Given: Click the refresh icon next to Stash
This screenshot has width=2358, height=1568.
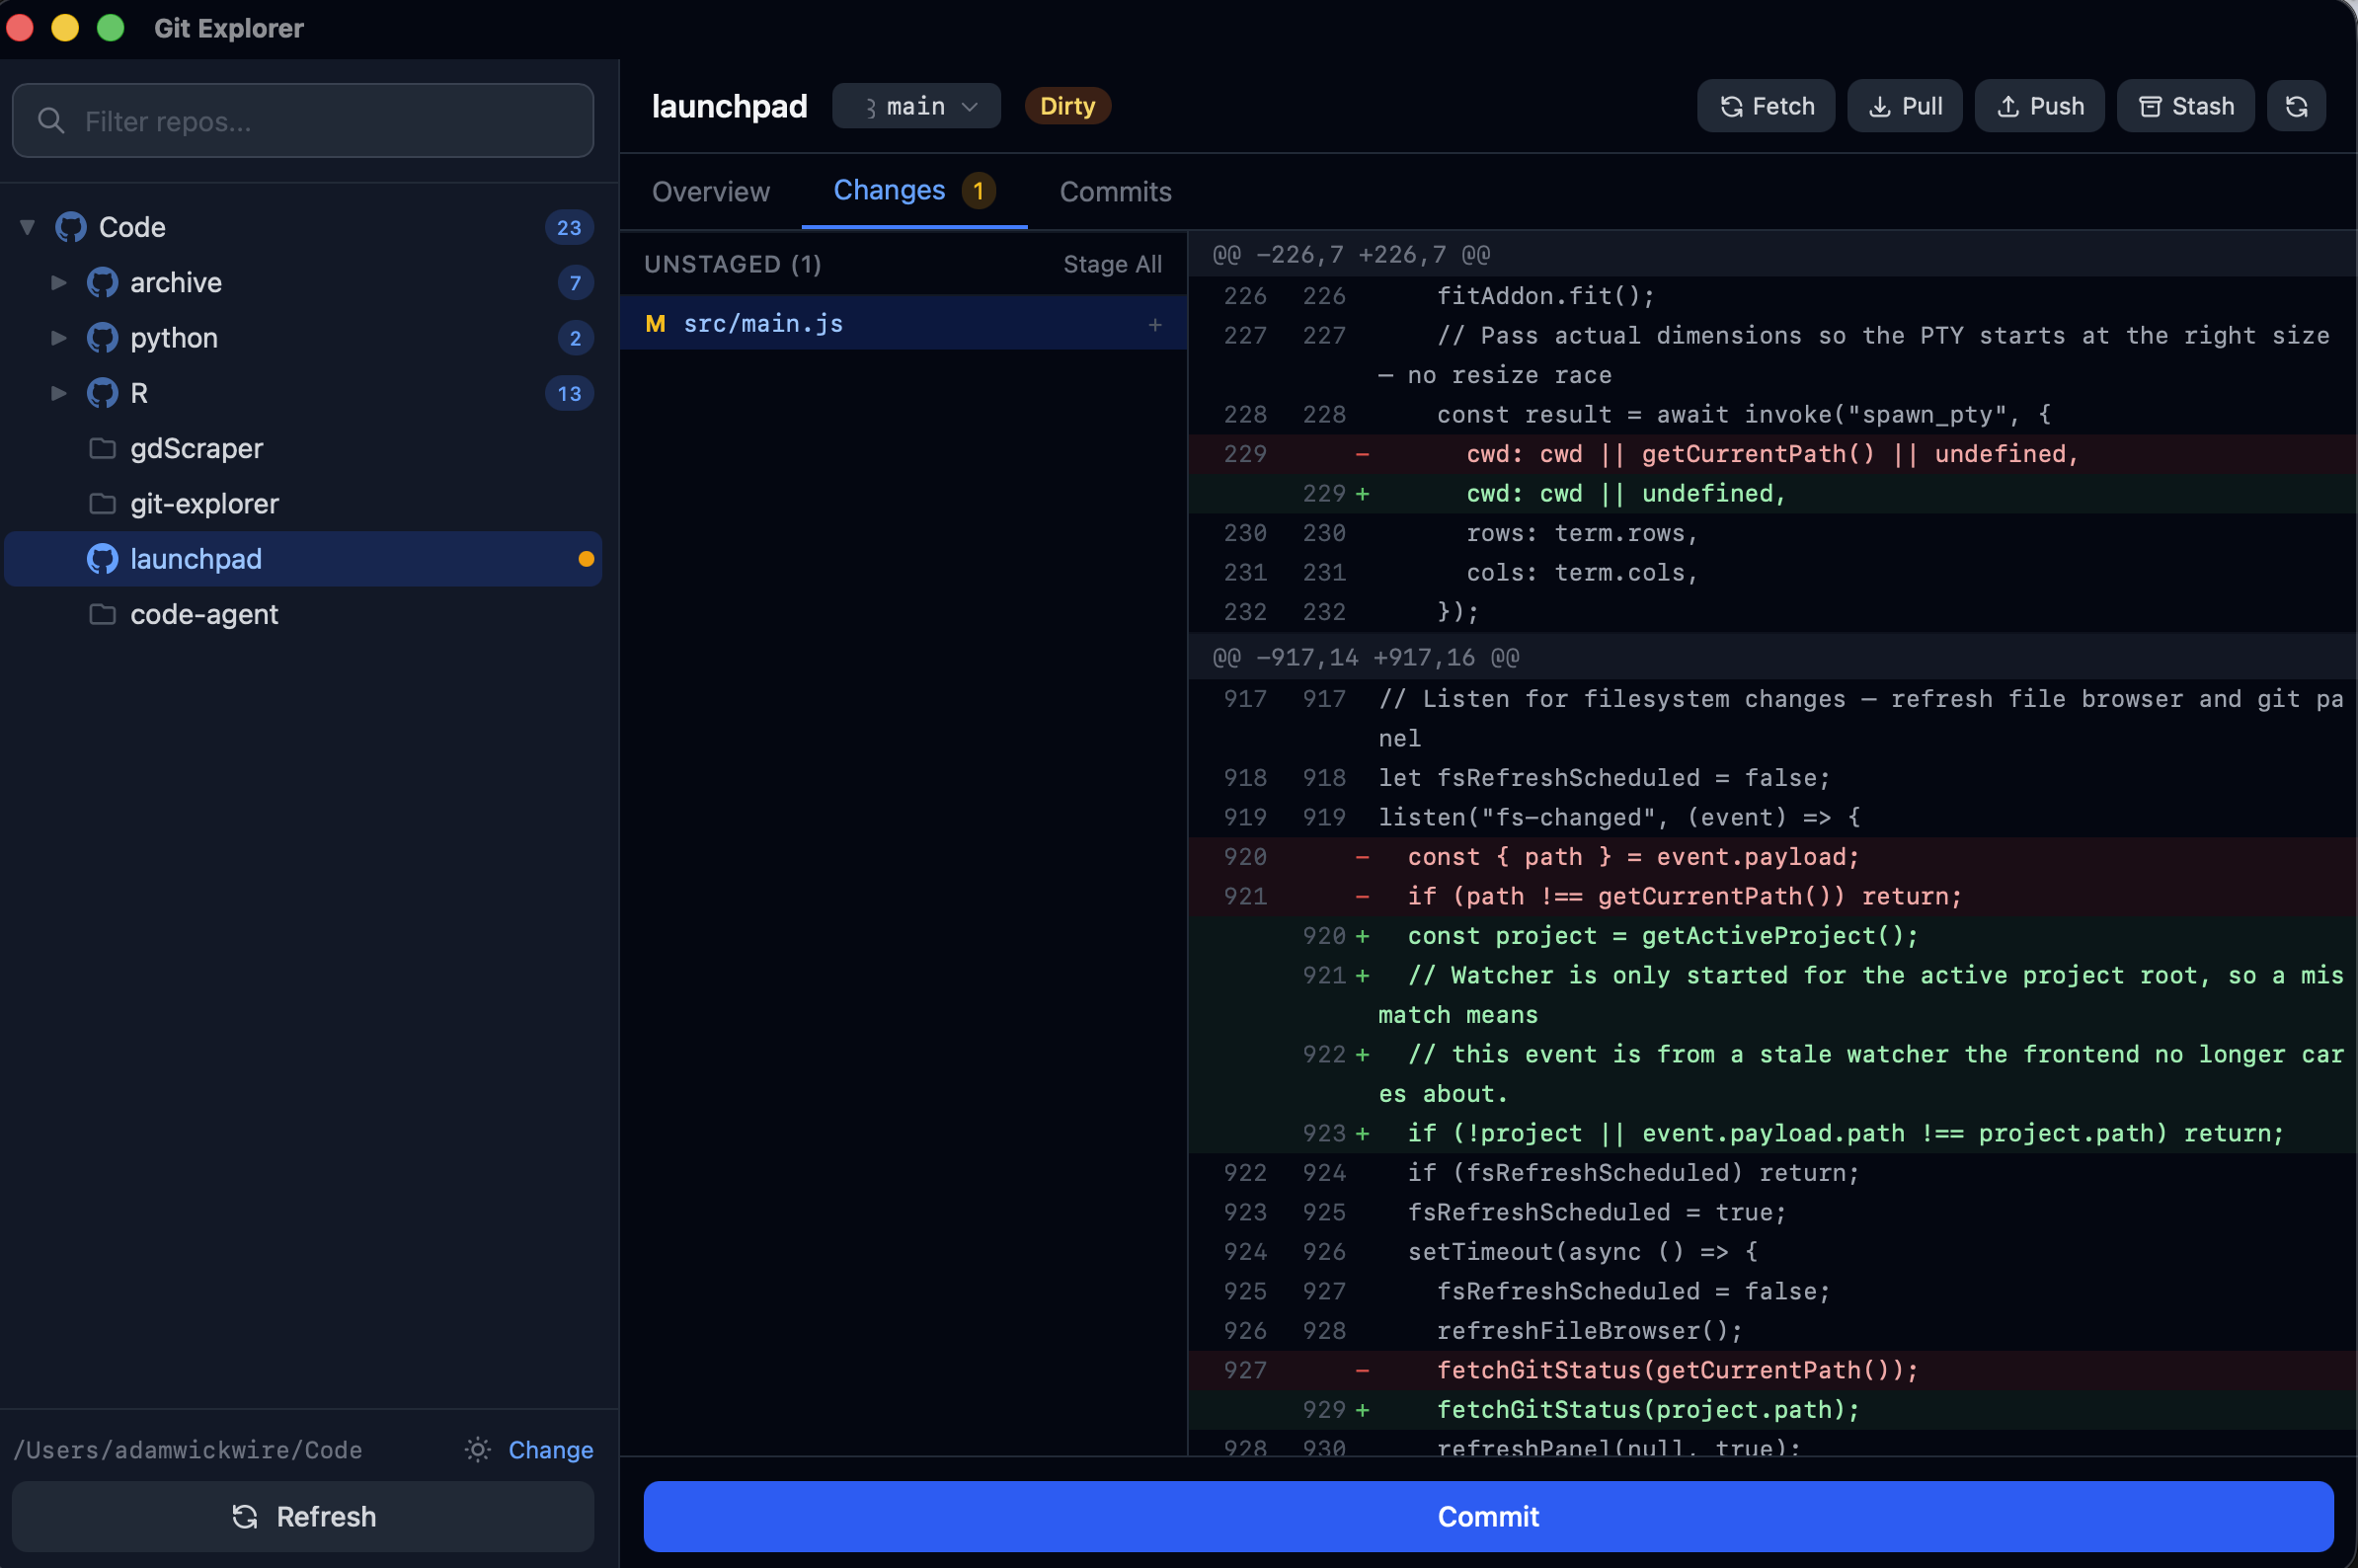Looking at the screenshot, I should [x=2296, y=106].
